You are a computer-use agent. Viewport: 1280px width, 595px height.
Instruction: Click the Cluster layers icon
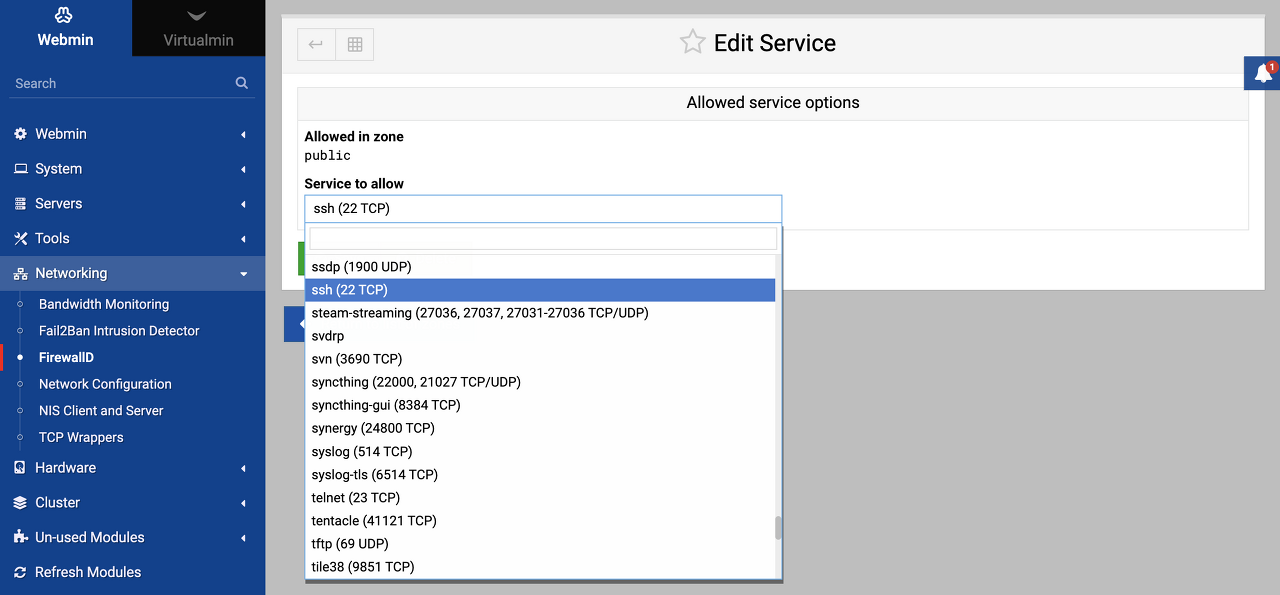[20, 502]
